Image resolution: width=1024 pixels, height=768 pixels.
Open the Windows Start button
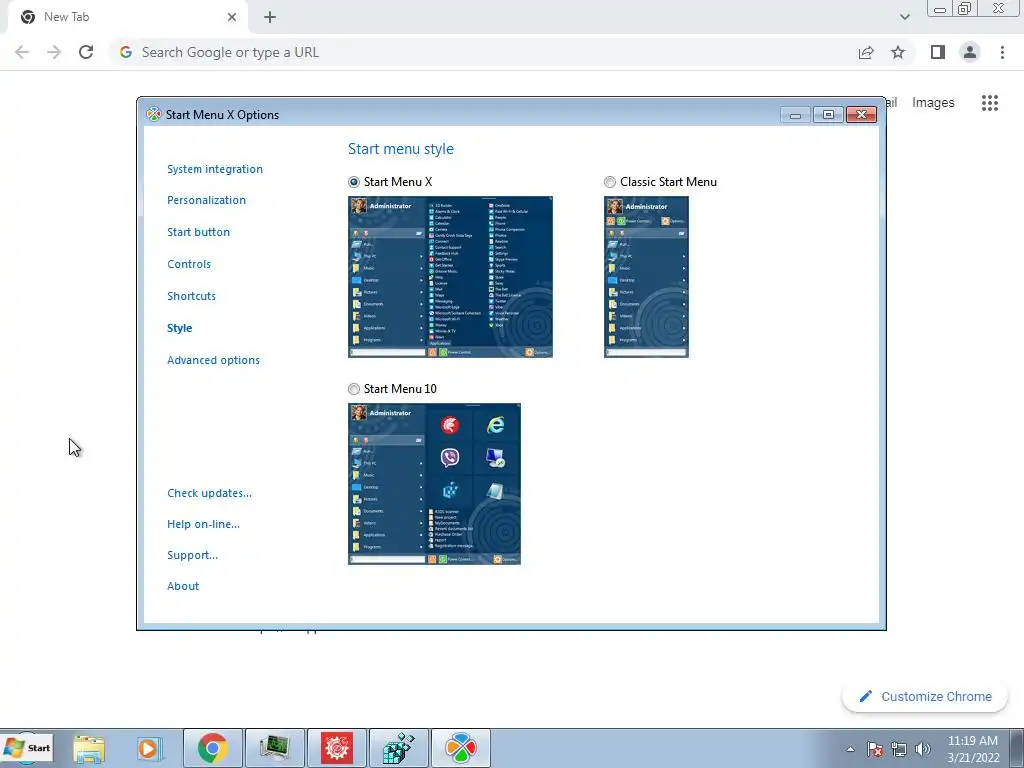point(27,748)
